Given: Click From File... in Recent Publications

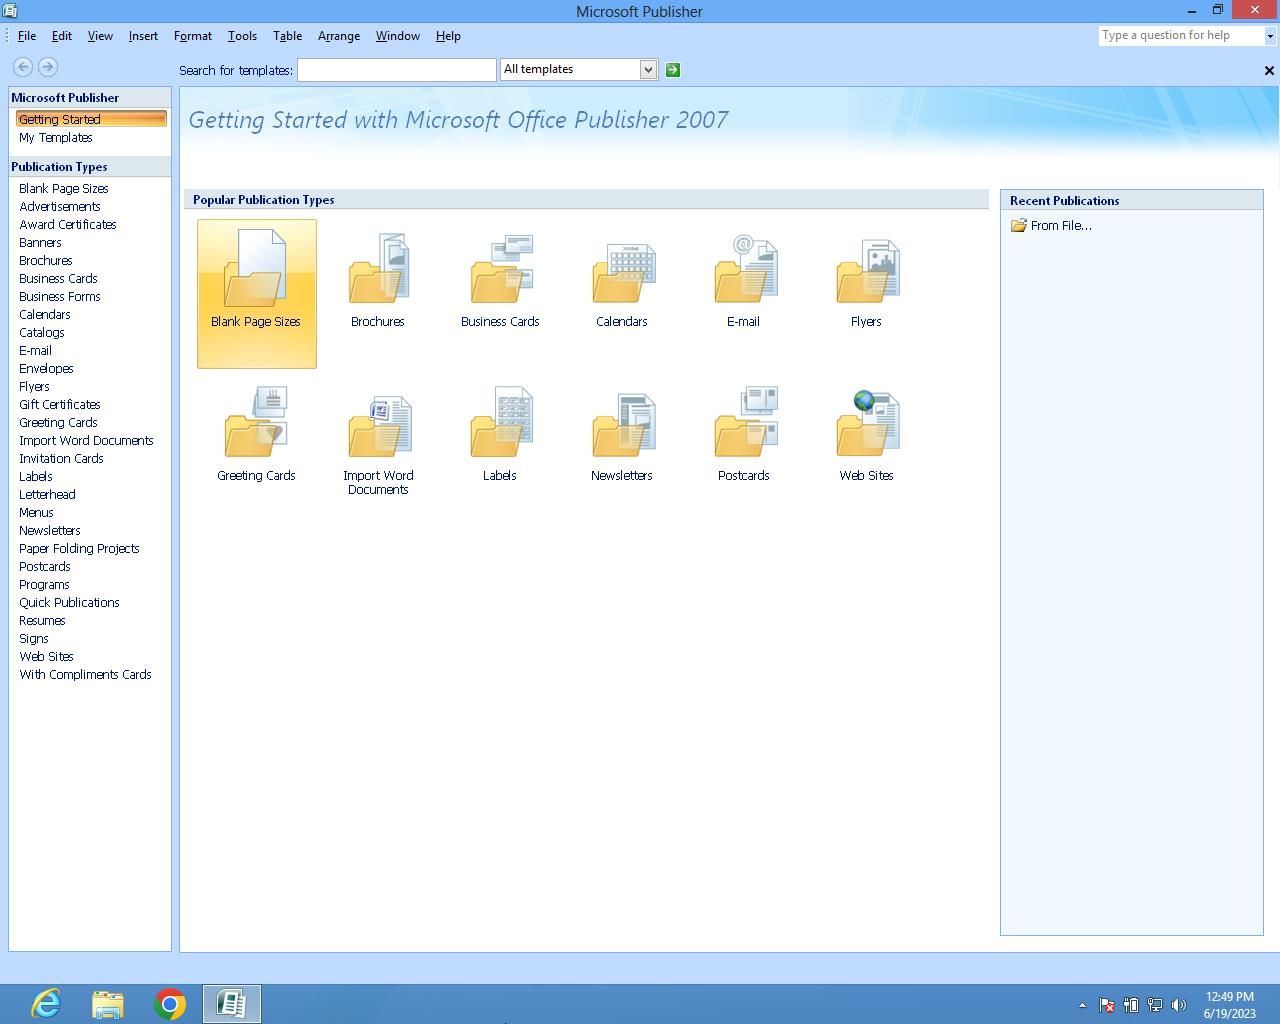Looking at the screenshot, I should [1060, 226].
